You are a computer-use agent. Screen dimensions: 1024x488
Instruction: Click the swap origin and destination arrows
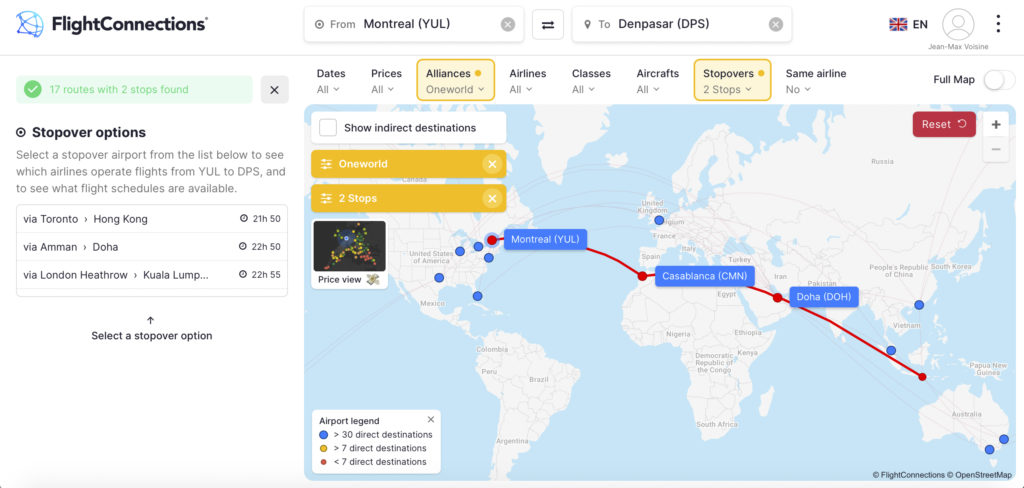tap(547, 24)
